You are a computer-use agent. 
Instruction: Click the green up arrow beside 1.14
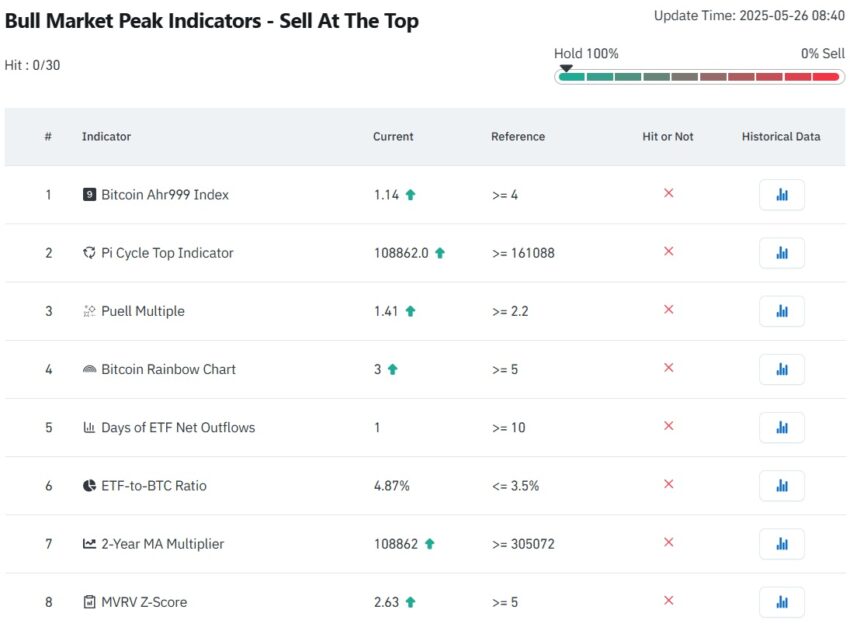pos(410,195)
